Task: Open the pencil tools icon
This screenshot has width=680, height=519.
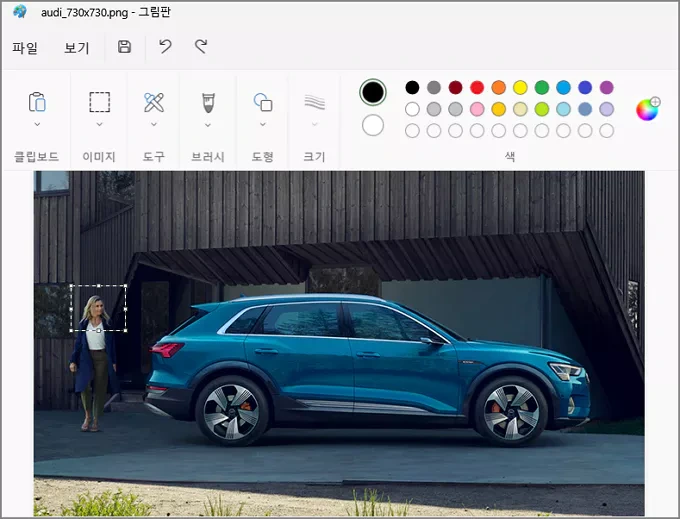Action: click(154, 102)
